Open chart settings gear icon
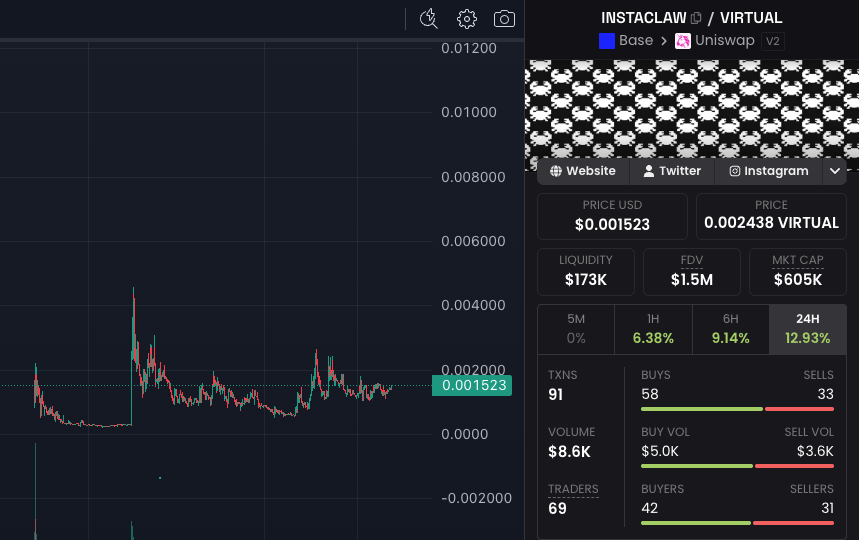 pyautogui.click(x=467, y=19)
